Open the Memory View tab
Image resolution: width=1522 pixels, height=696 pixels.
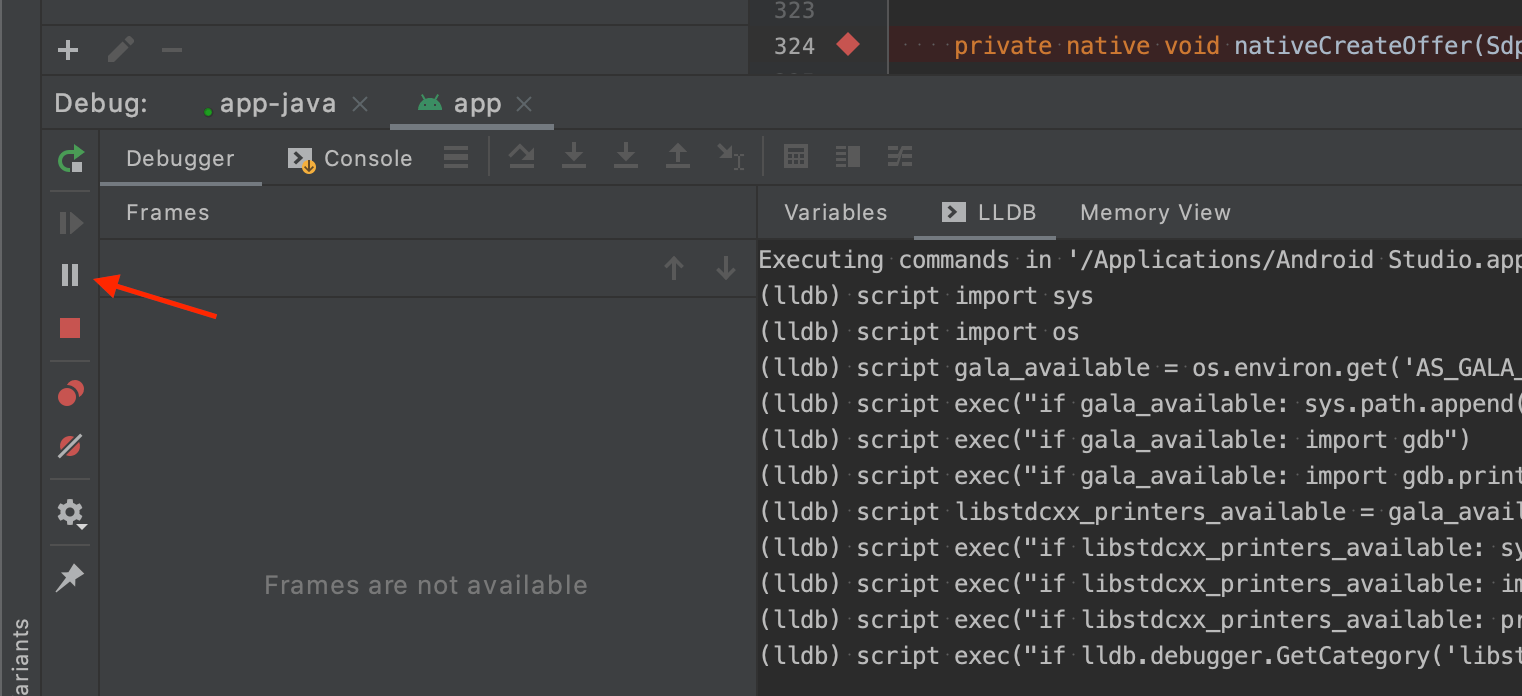[x=1155, y=212]
